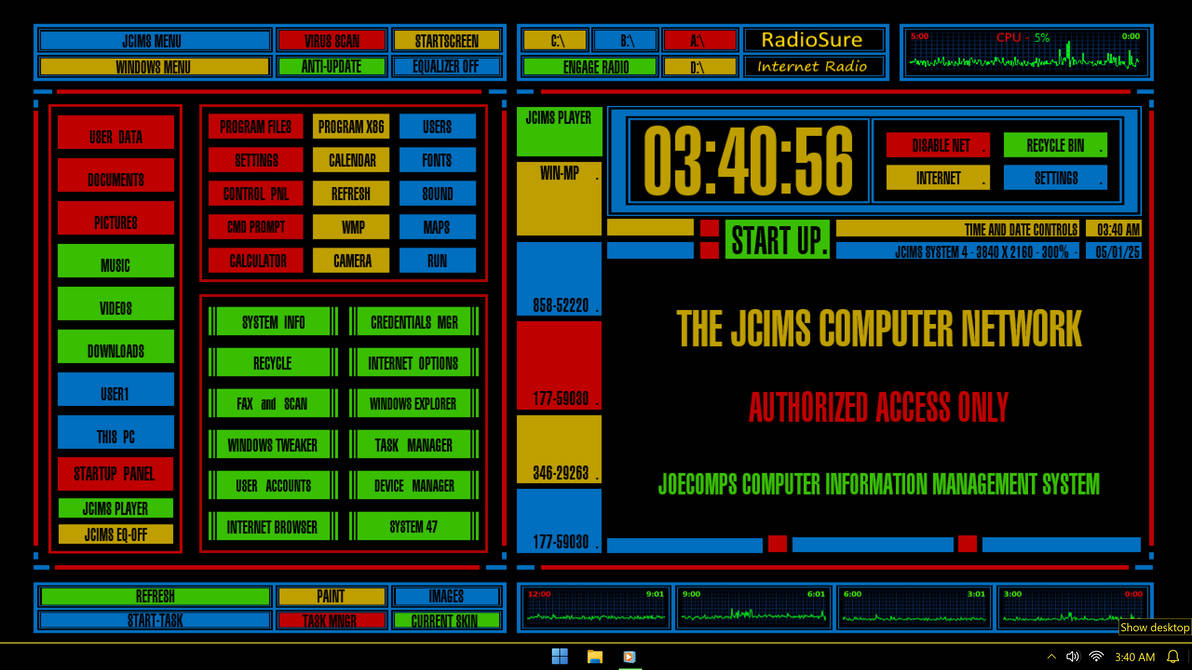Image resolution: width=1192 pixels, height=670 pixels.
Task: Open USER1 folder button
Action: click(116, 389)
